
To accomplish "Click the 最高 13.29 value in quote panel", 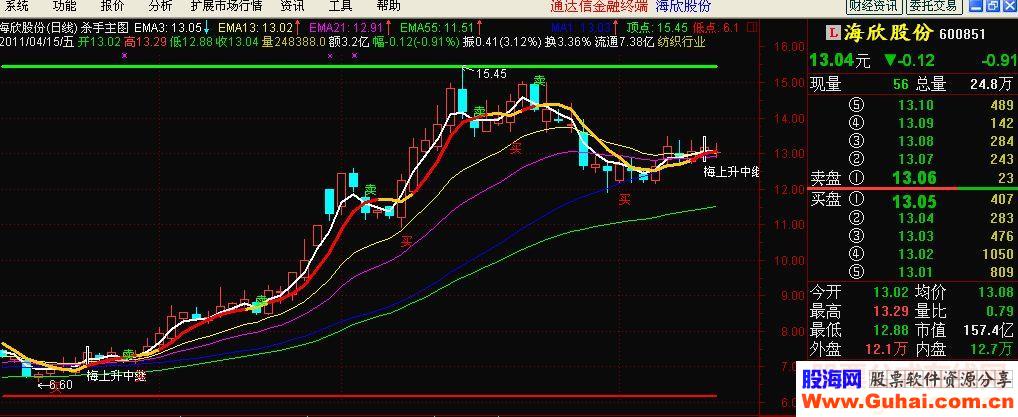I will [x=891, y=312].
